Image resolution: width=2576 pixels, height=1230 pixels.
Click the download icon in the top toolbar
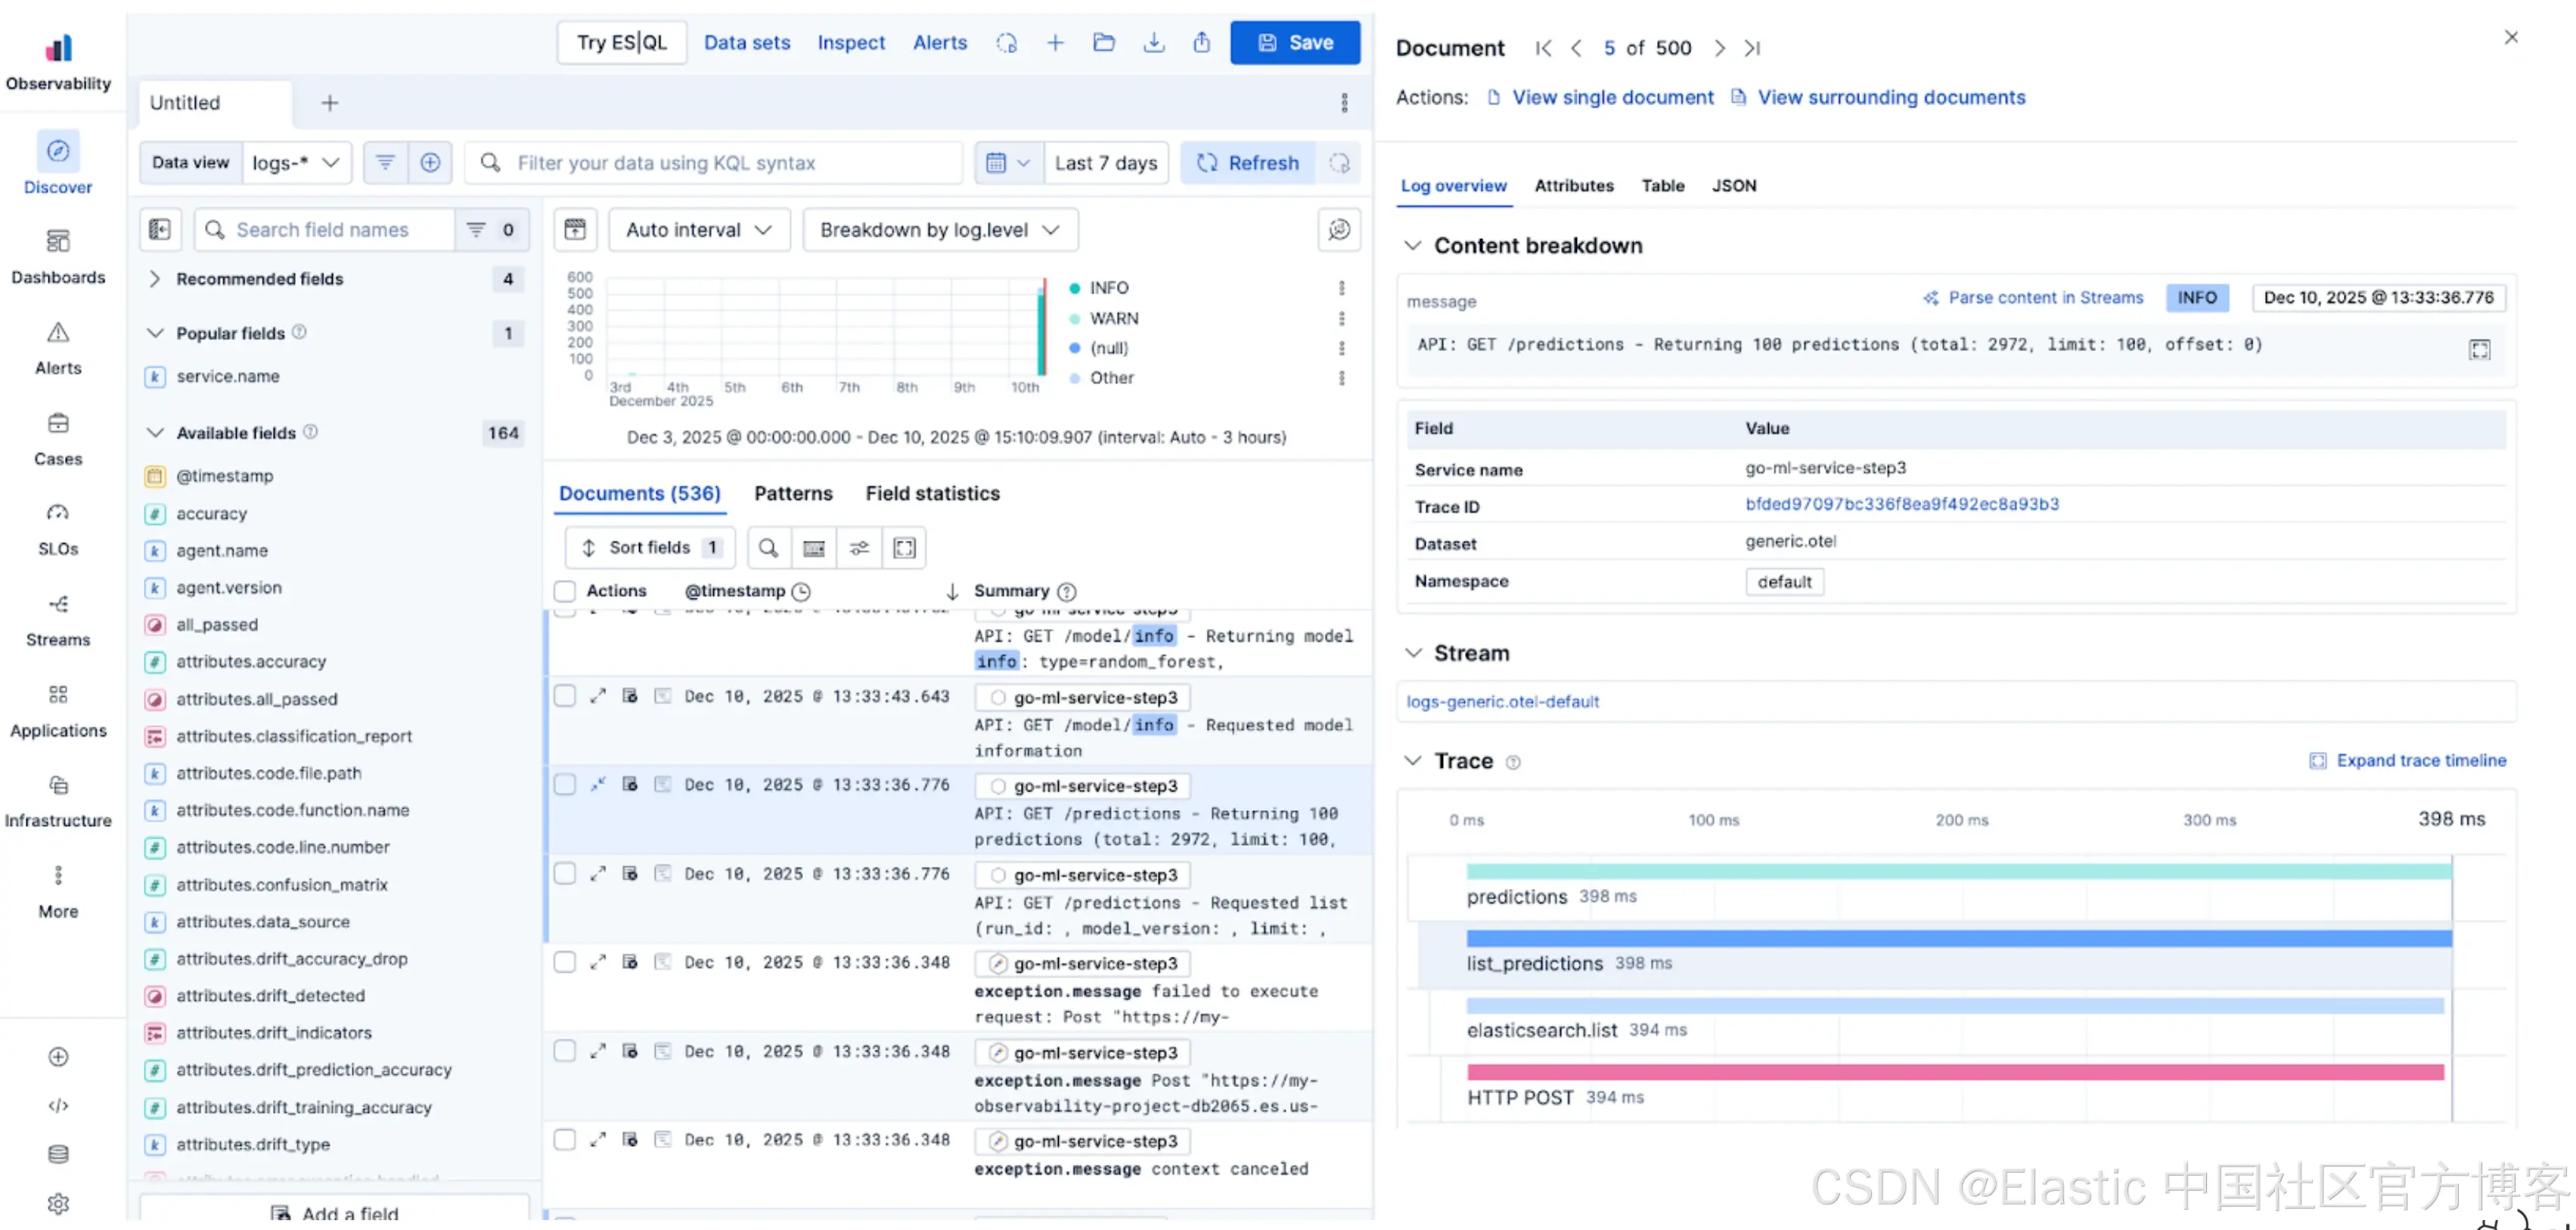[x=1153, y=43]
